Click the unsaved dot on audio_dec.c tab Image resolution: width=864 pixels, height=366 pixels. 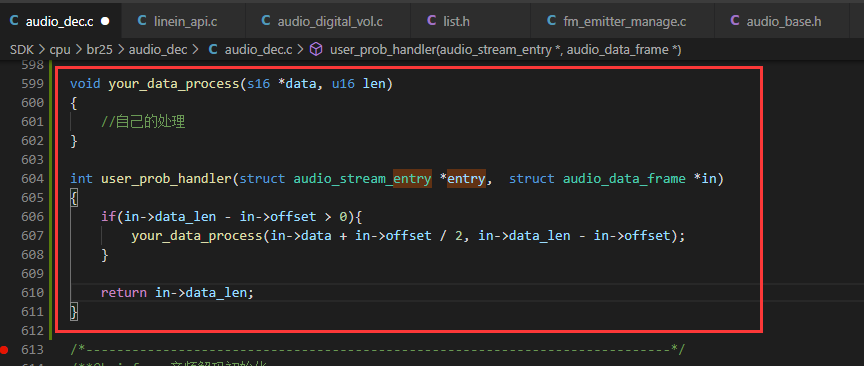(x=105, y=21)
